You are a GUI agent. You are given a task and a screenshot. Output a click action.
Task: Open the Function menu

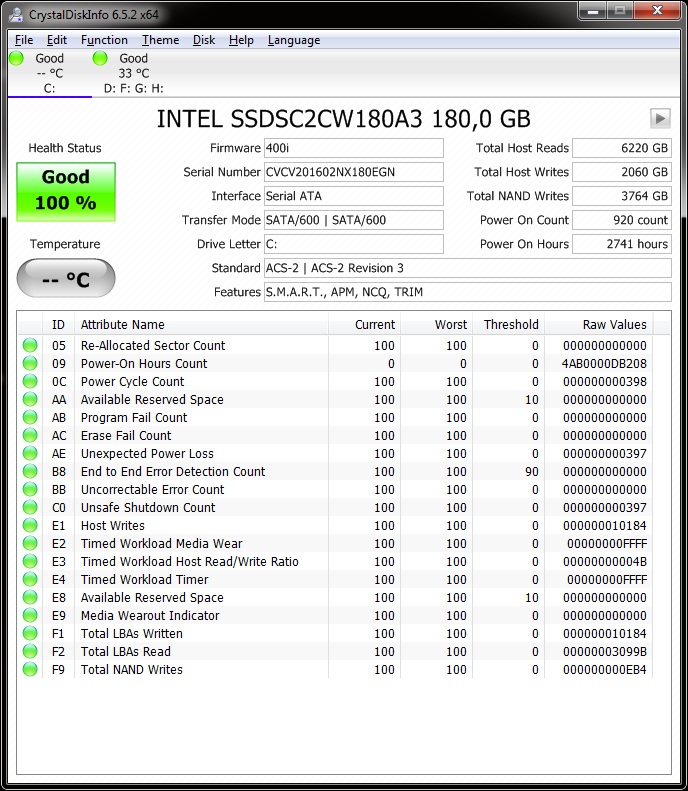[104, 40]
